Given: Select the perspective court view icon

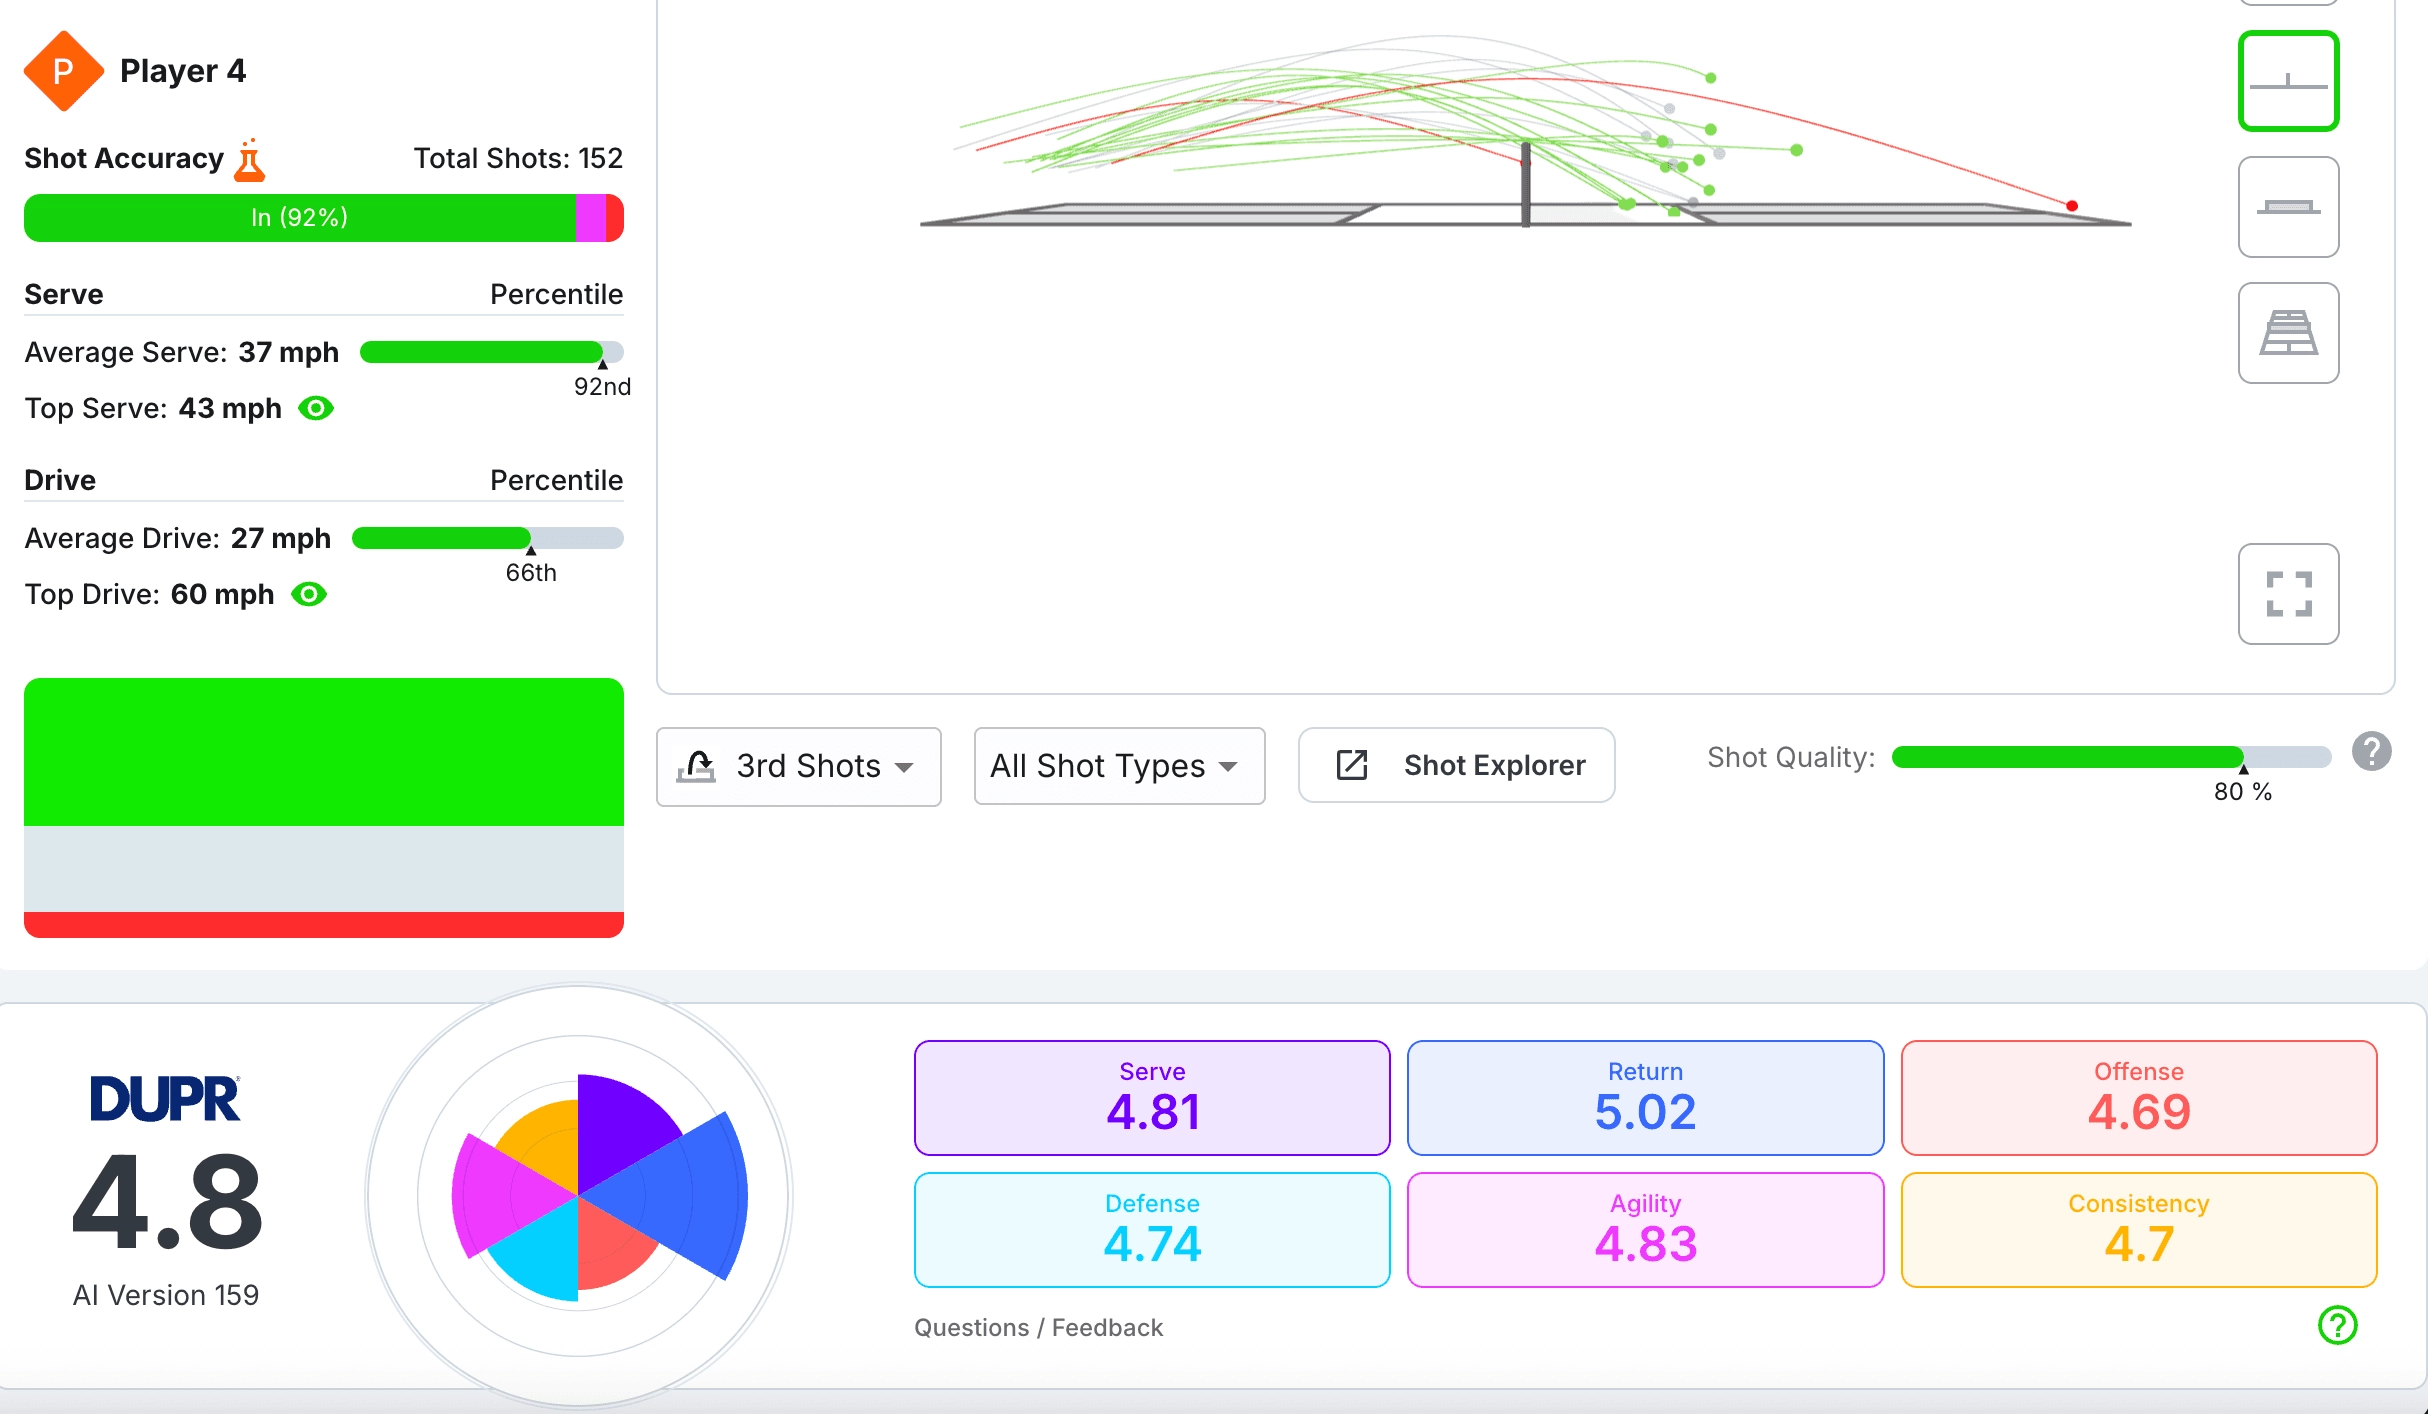Looking at the screenshot, I should (x=2288, y=333).
